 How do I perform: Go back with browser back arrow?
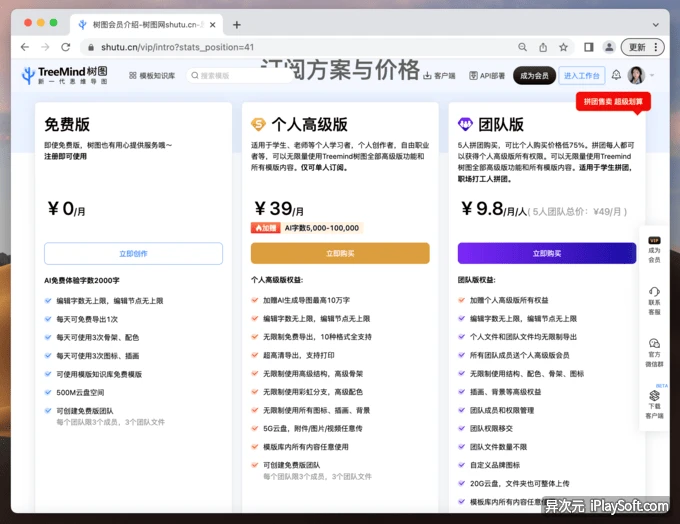[x=25, y=47]
